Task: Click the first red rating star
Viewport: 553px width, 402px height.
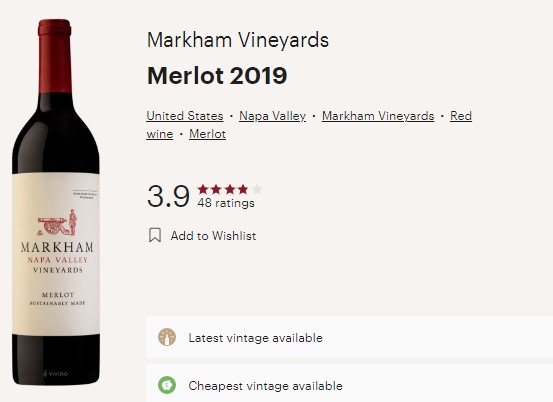Action: (x=203, y=189)
